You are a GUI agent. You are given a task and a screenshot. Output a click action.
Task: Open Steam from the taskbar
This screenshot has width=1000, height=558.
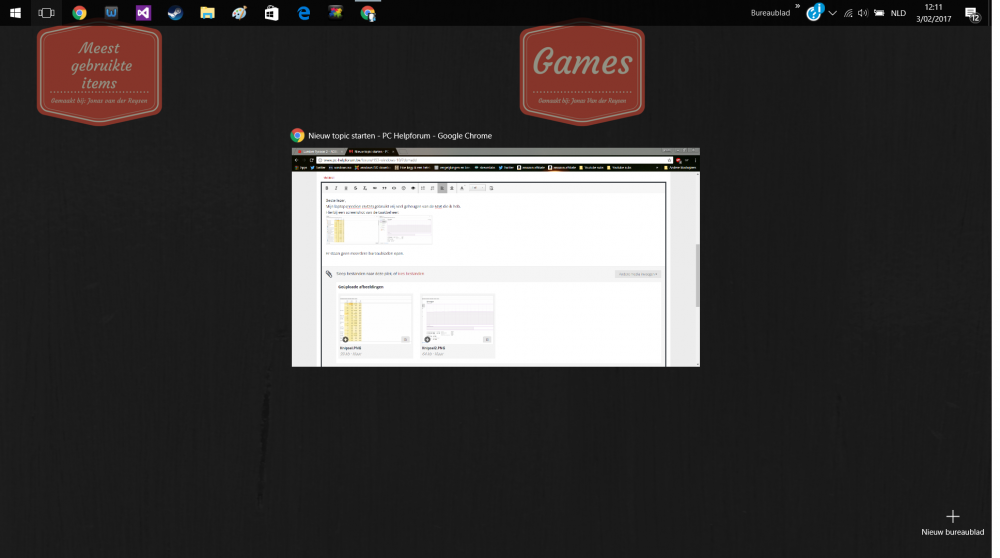point(175,13)
